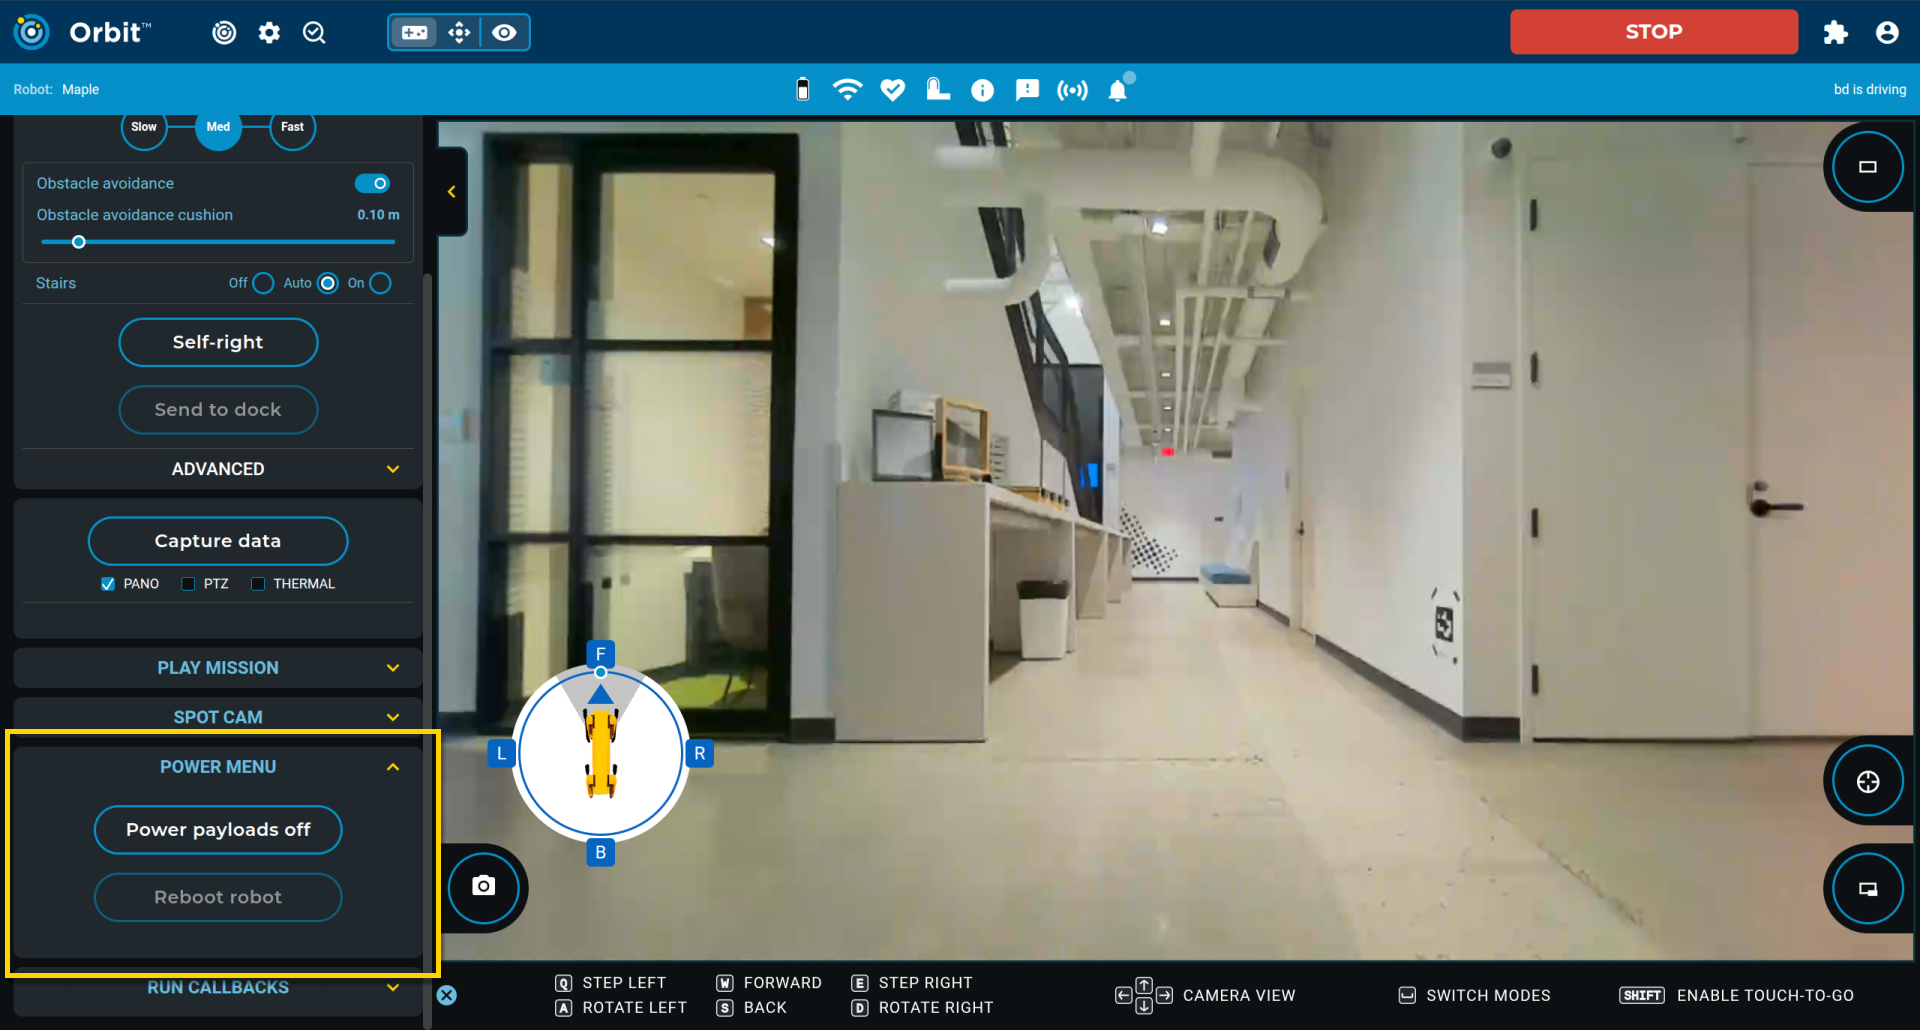Click the Capture data button

coord(218,541)
